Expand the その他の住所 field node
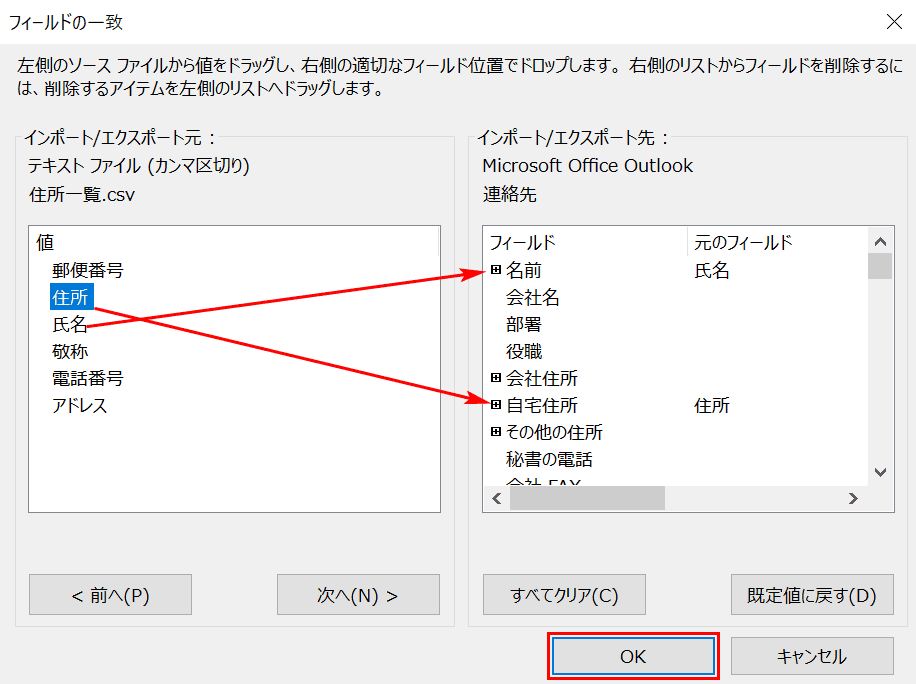 (496, 431)
